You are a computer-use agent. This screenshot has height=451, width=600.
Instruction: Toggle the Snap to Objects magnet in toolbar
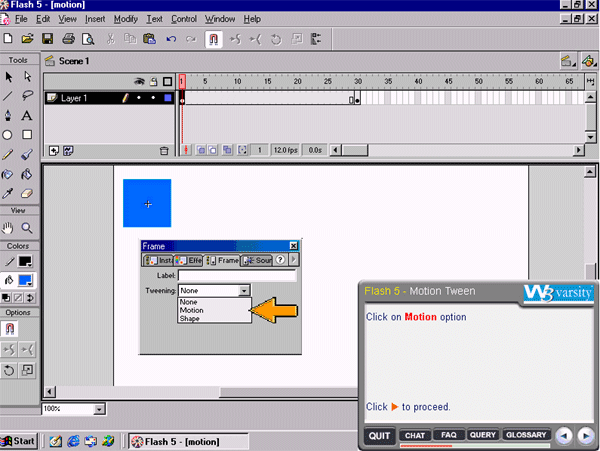coord(213,39)
